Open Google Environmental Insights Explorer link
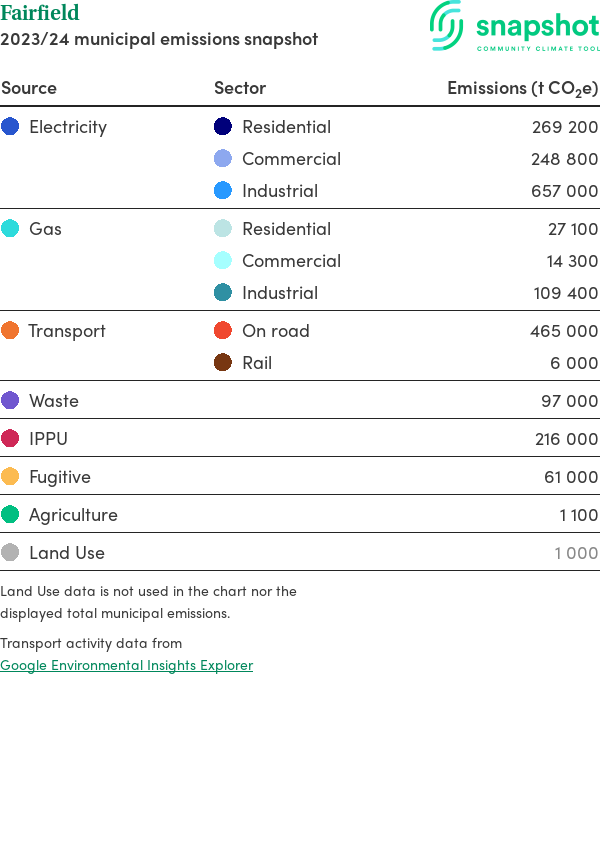 [x=126, y=665]
